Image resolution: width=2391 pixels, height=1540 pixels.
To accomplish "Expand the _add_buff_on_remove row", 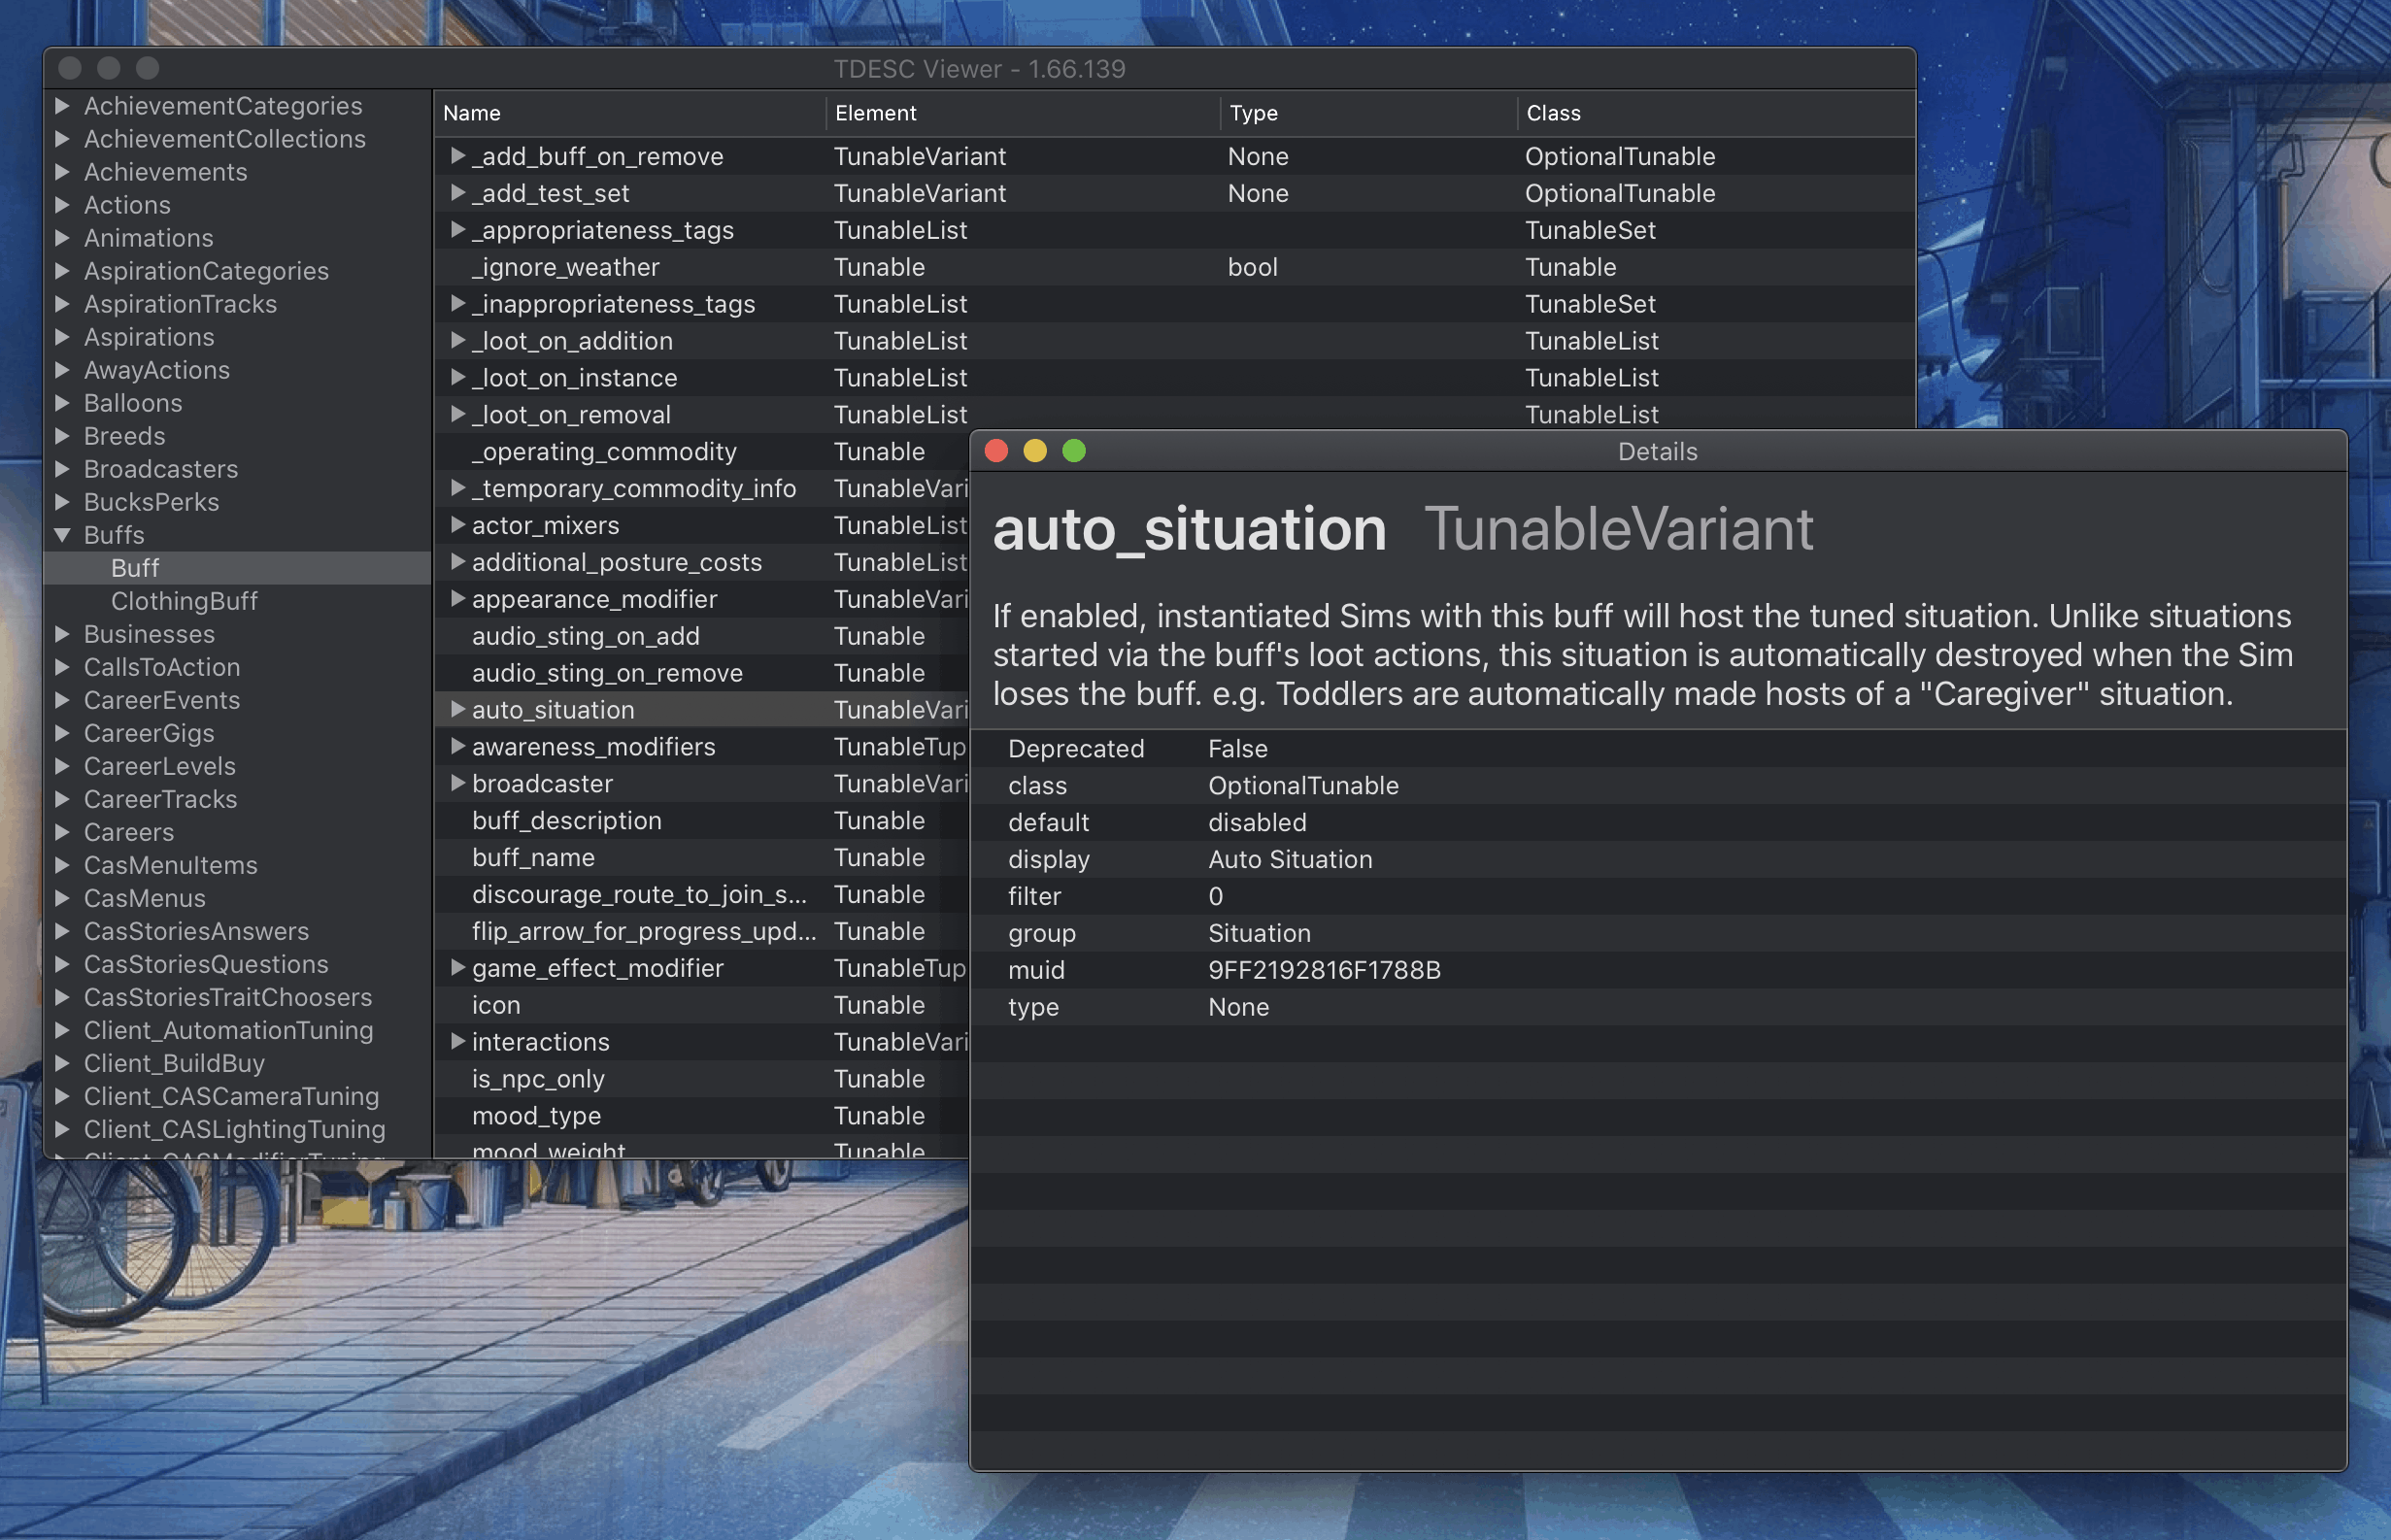I will coord(457,155).
